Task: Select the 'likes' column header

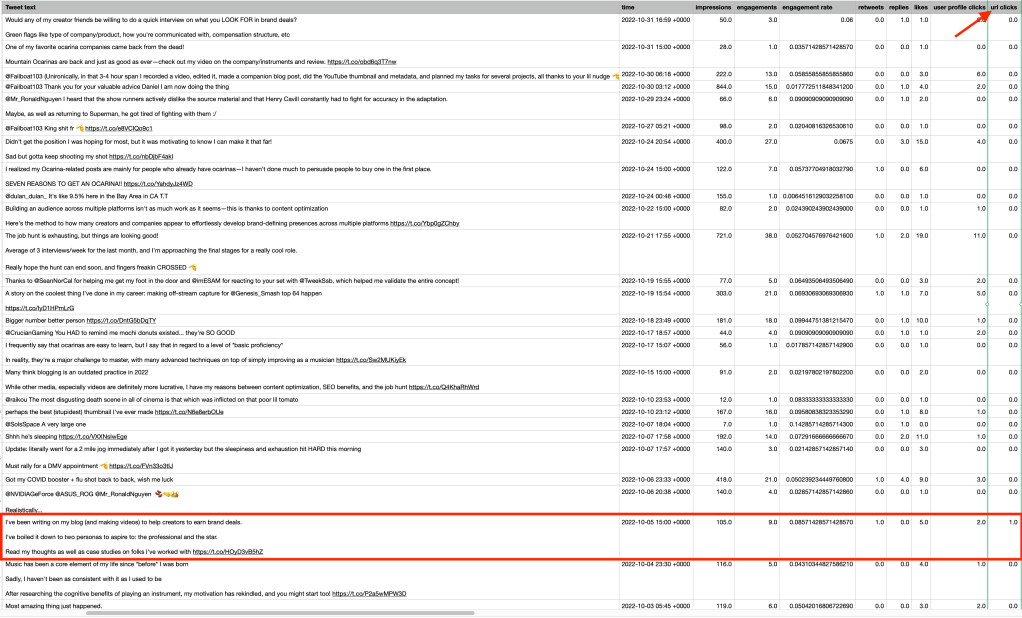Action: 924,7
